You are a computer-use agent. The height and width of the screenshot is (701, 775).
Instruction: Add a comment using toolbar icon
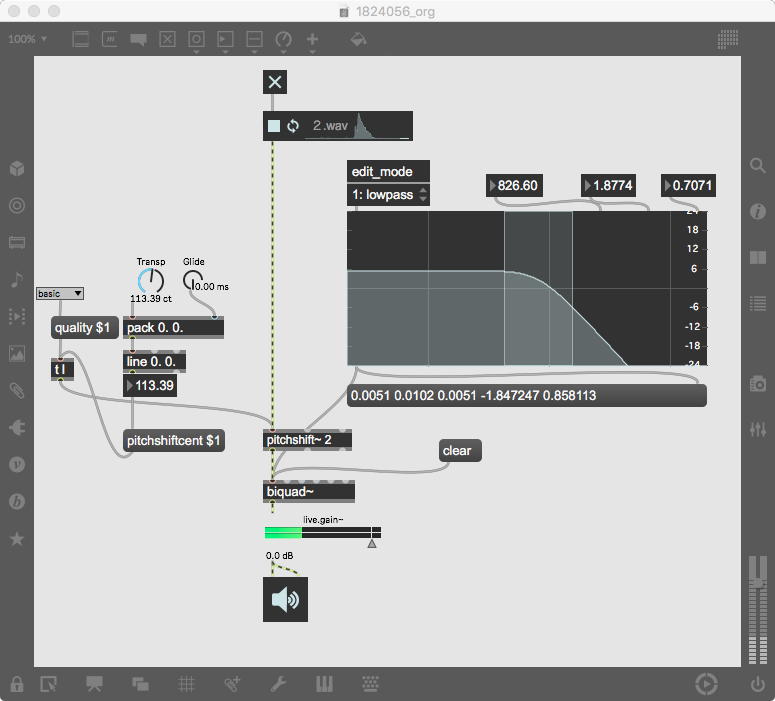point(138,40)
